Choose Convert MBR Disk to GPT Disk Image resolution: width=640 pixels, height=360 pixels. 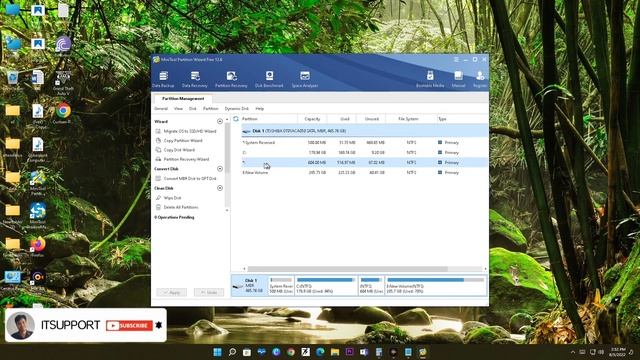[x=186, y=178]
